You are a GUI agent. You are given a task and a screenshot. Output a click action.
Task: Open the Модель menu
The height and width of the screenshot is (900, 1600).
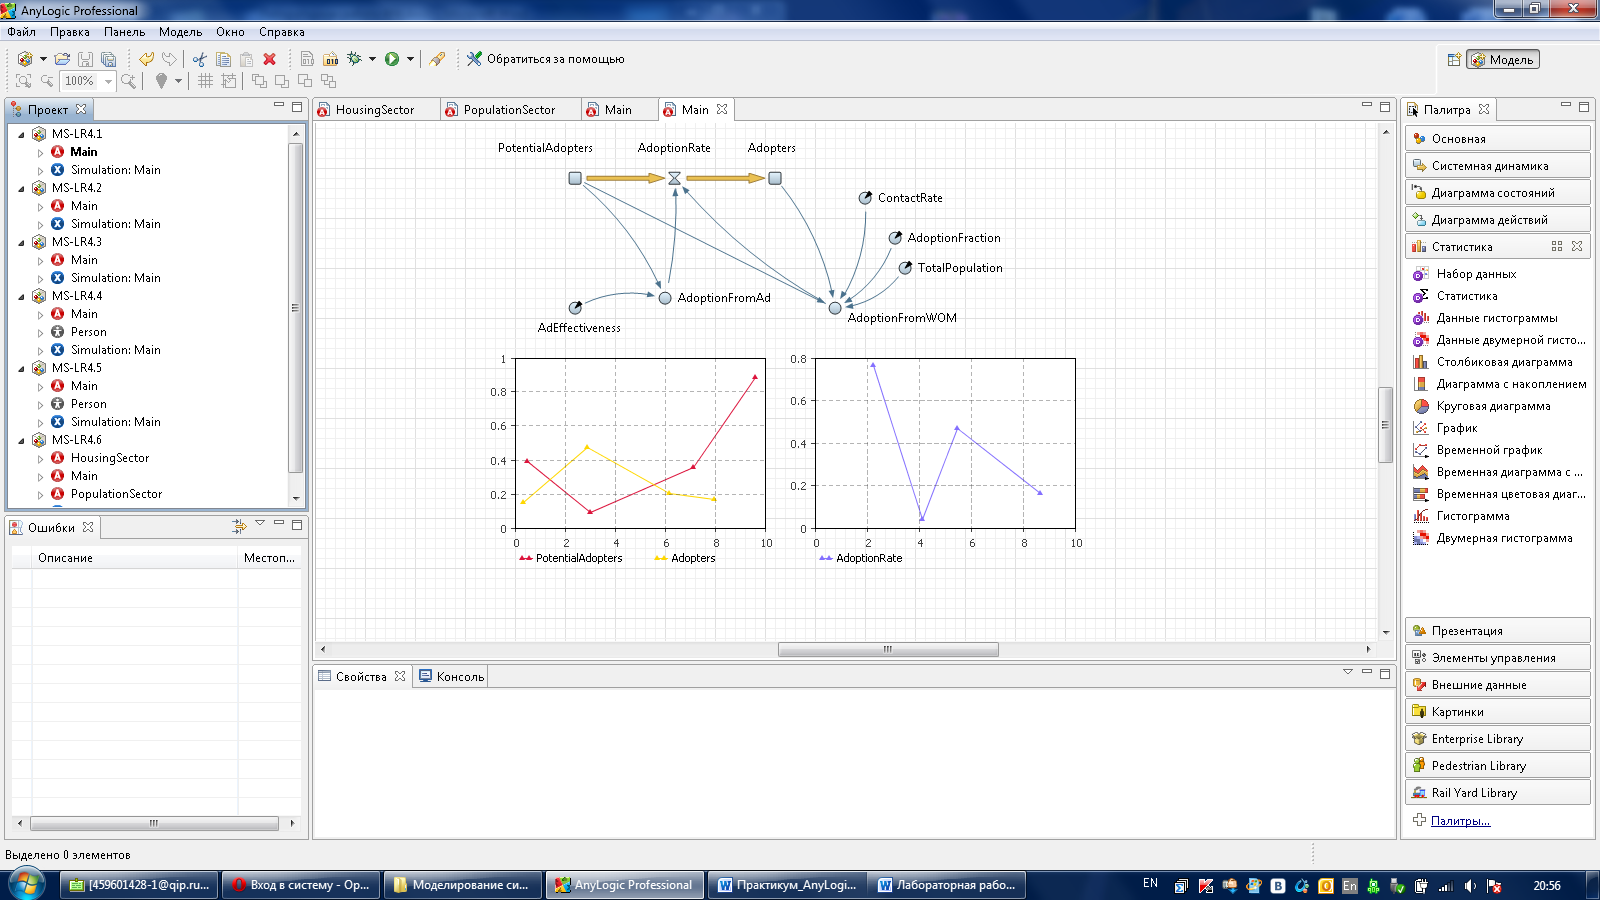pos(180,32)
